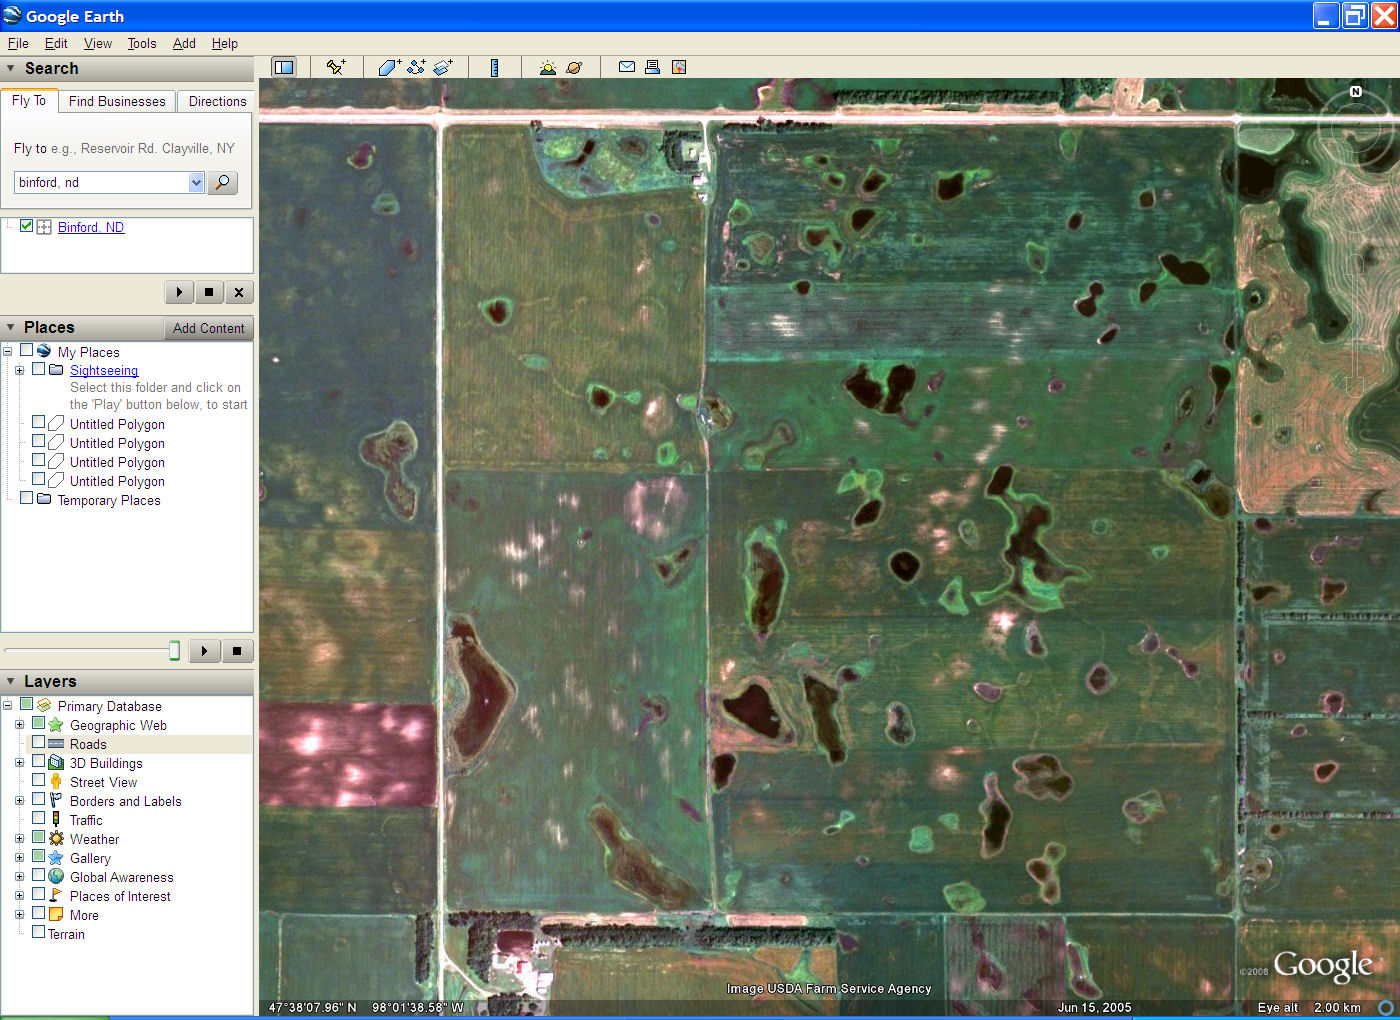Enable the Roads layer checkbox
This screenshot has height=1020, width=1400.
pyautogui.click(x=38, y=743)
